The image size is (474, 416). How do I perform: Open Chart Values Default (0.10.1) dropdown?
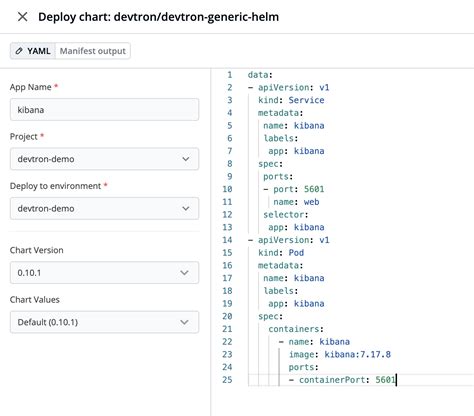click(104, 322)
